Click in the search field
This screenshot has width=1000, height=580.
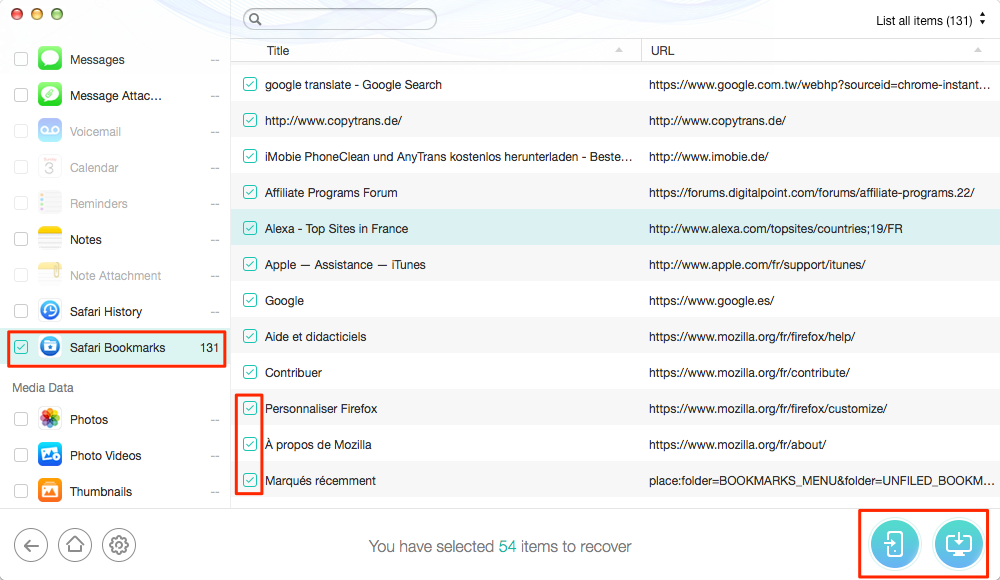tap(340, 19)
